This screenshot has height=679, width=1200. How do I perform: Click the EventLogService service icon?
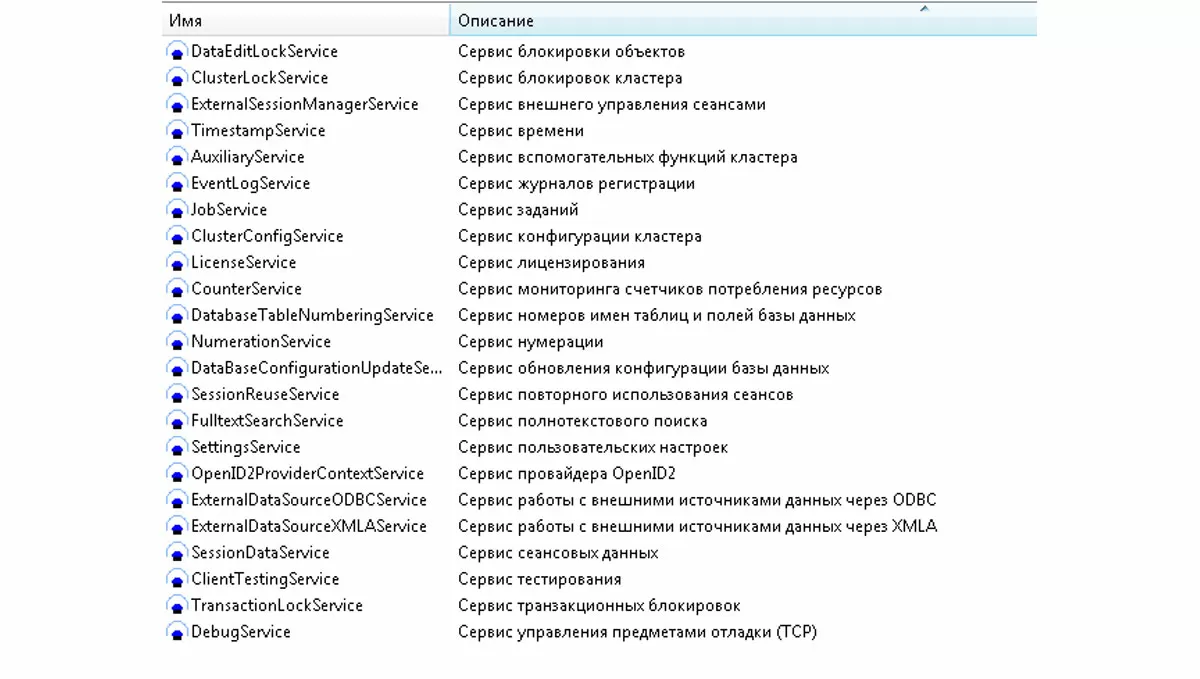pos(177,184)
